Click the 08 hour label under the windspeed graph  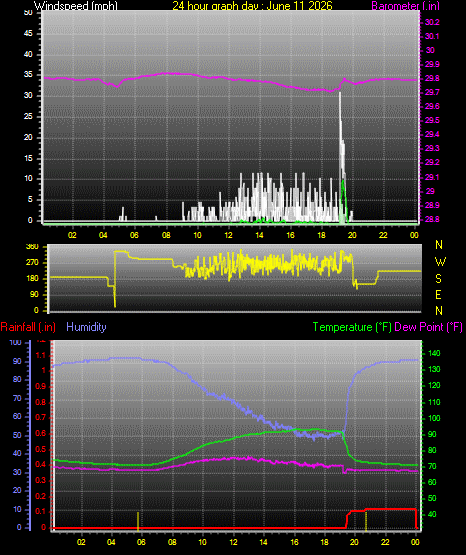click(x=166, y=235)
